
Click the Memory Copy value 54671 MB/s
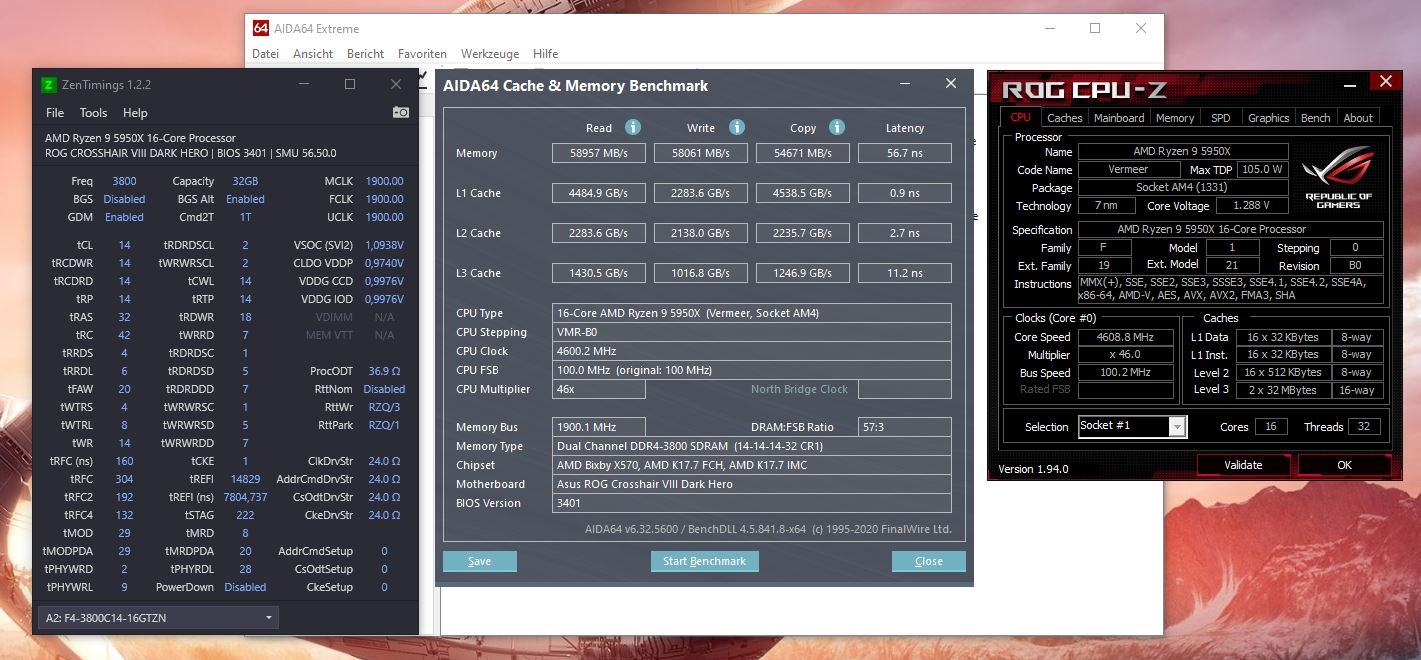(802, 153)
